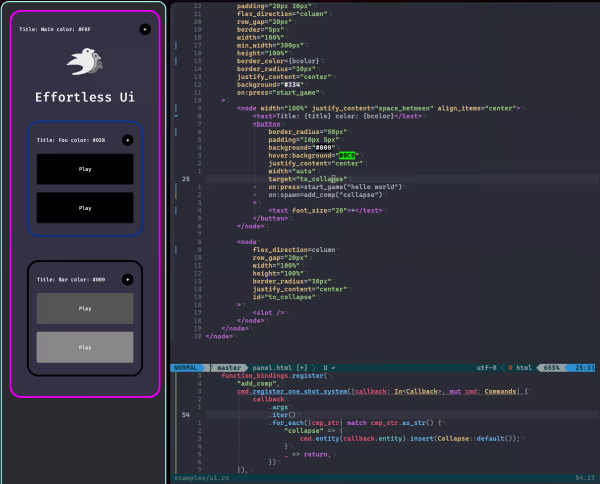Click the round collapse button beside Title: Main
Viewport: 600px width, 484px height.
click(145, 29)
